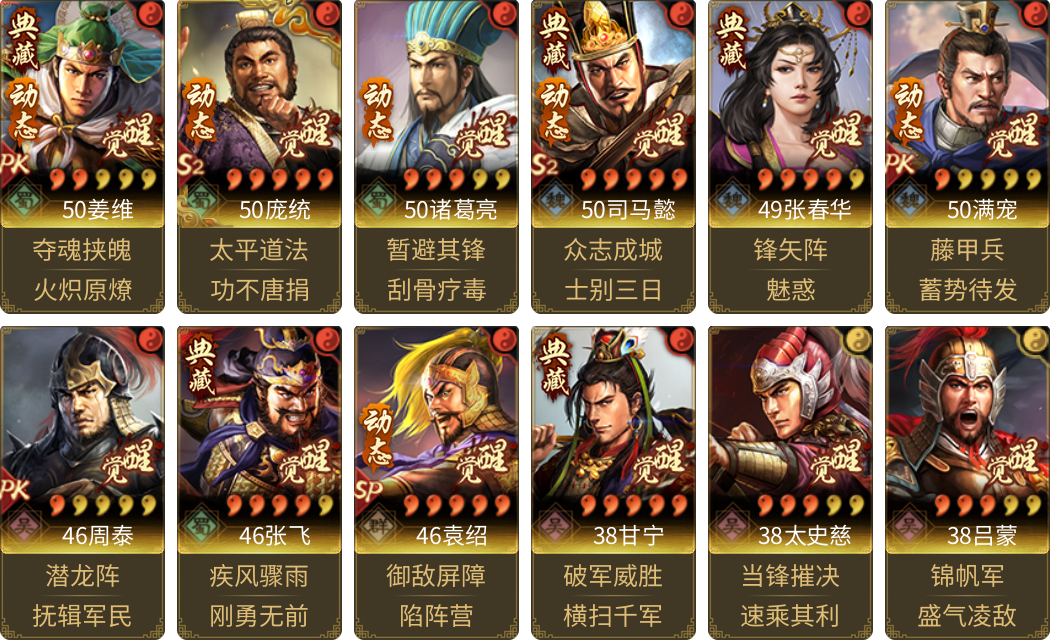Click the 刮骨疗毒 skill under 诸葛亮

[x=437, y=290]
